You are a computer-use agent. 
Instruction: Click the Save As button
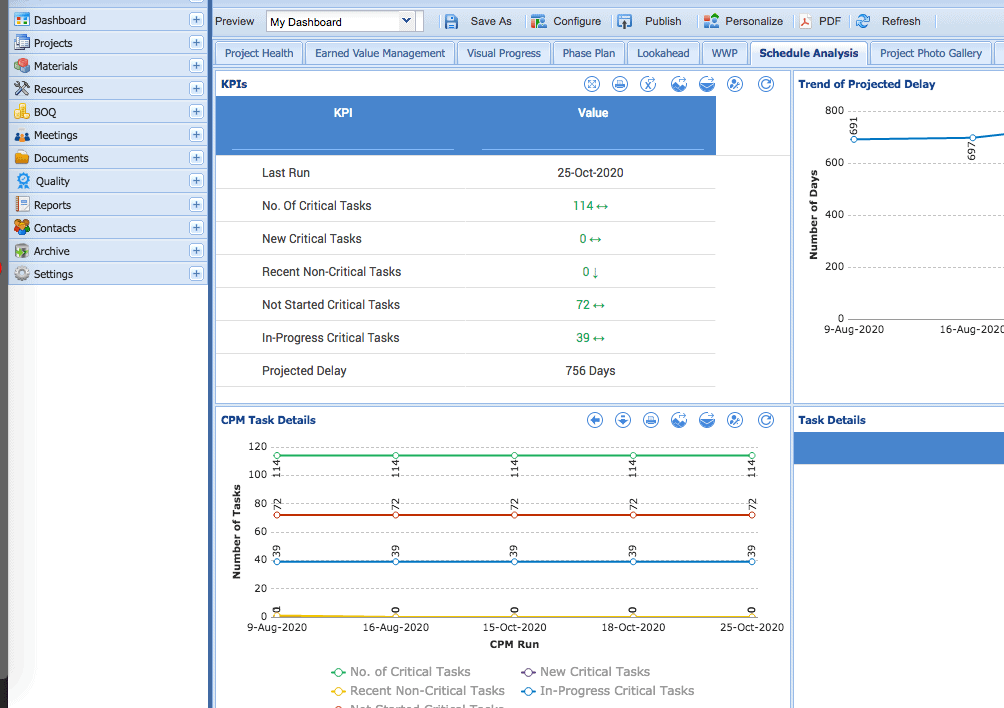click(x=478, y=21)
